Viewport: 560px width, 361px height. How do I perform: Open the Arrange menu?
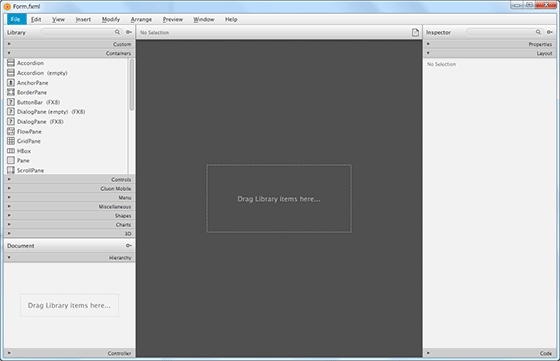(x=141, y=19)
